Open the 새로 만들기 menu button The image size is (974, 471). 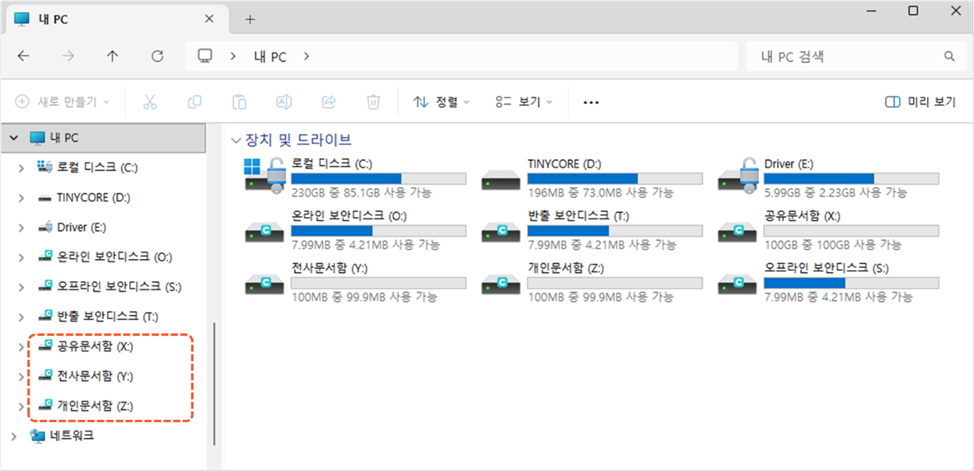click(x=62, y=102)
